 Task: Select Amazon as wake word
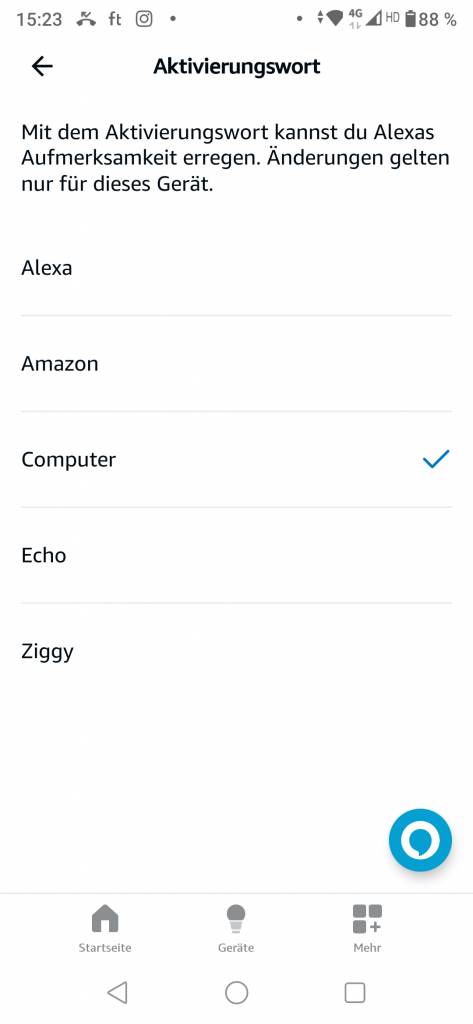(x=236, y=363)
